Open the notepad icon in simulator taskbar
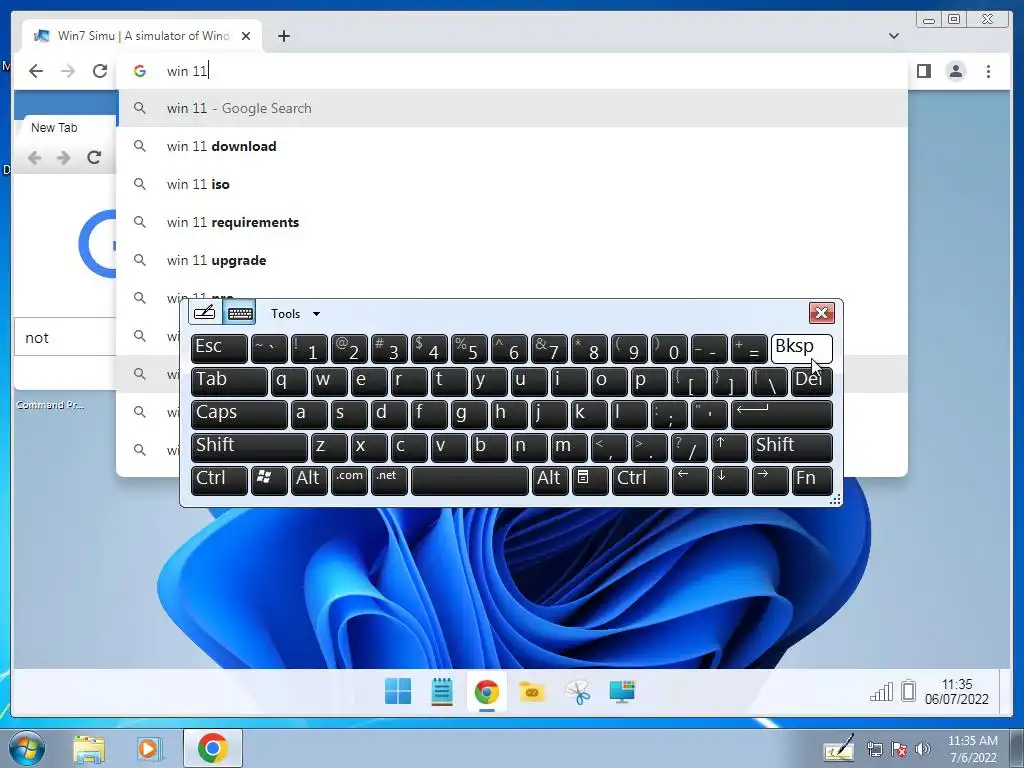The width and height of the screenshot is (1024, 768). [x=442, y=692]
